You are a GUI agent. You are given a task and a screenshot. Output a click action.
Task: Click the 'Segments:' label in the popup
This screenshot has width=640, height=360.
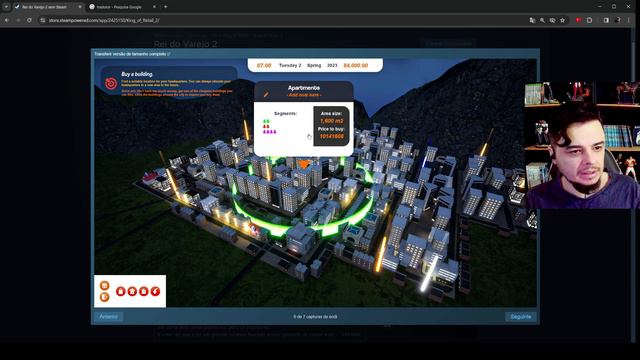click(x=285, y=113)
